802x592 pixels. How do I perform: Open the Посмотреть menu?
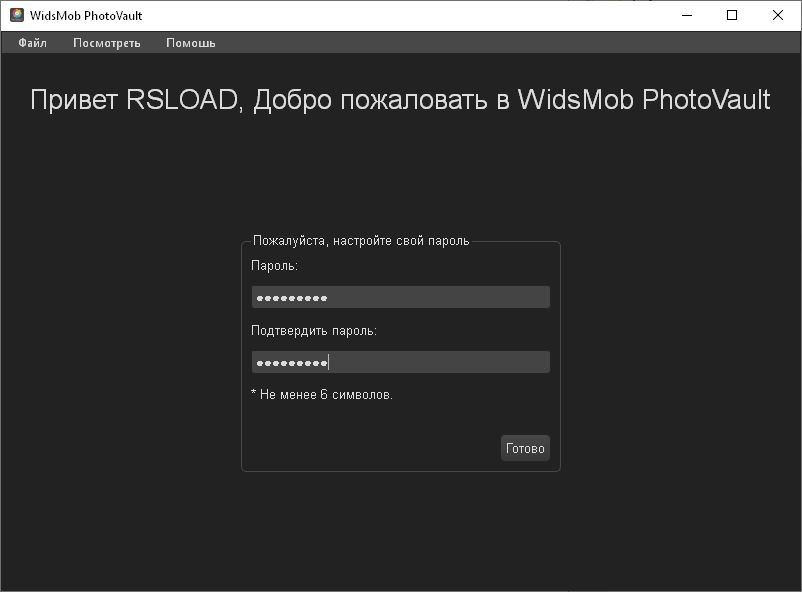(106, 43)
